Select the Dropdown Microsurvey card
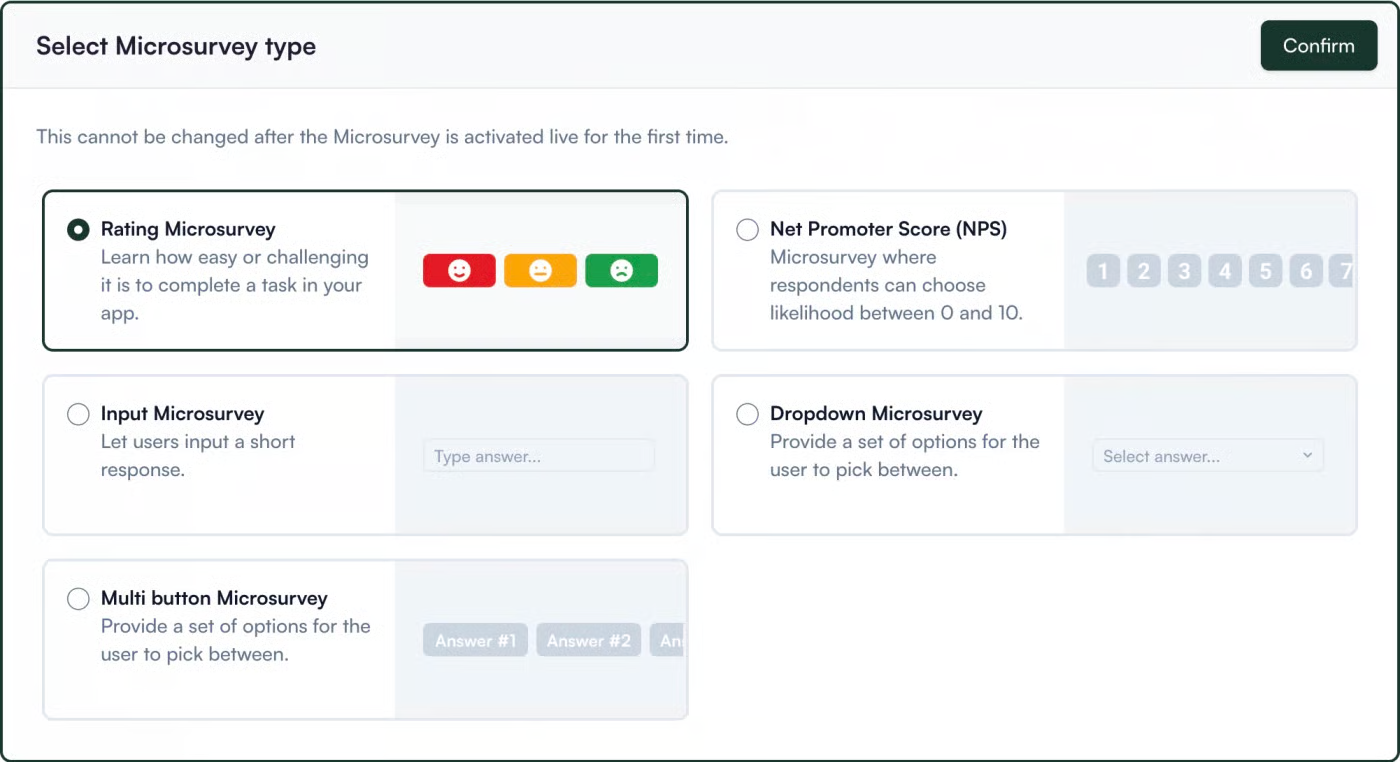Image resolution: width=1400 pixels, height=762 pixels. (890, 455)
